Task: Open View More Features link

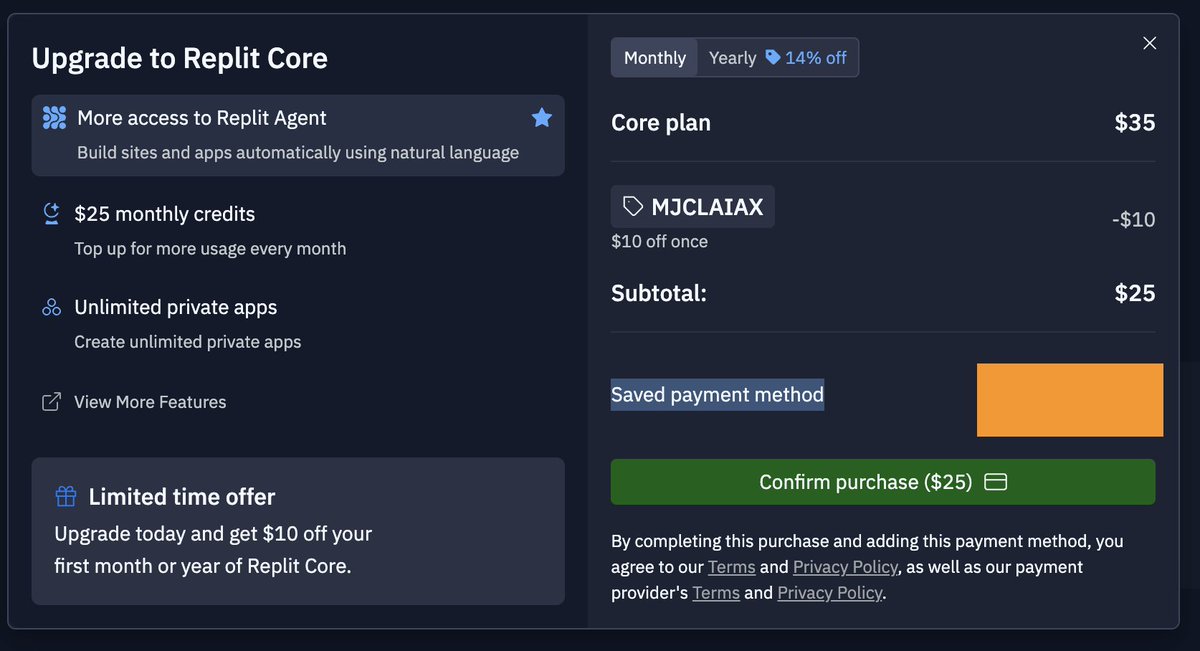Action: (150, 402)
